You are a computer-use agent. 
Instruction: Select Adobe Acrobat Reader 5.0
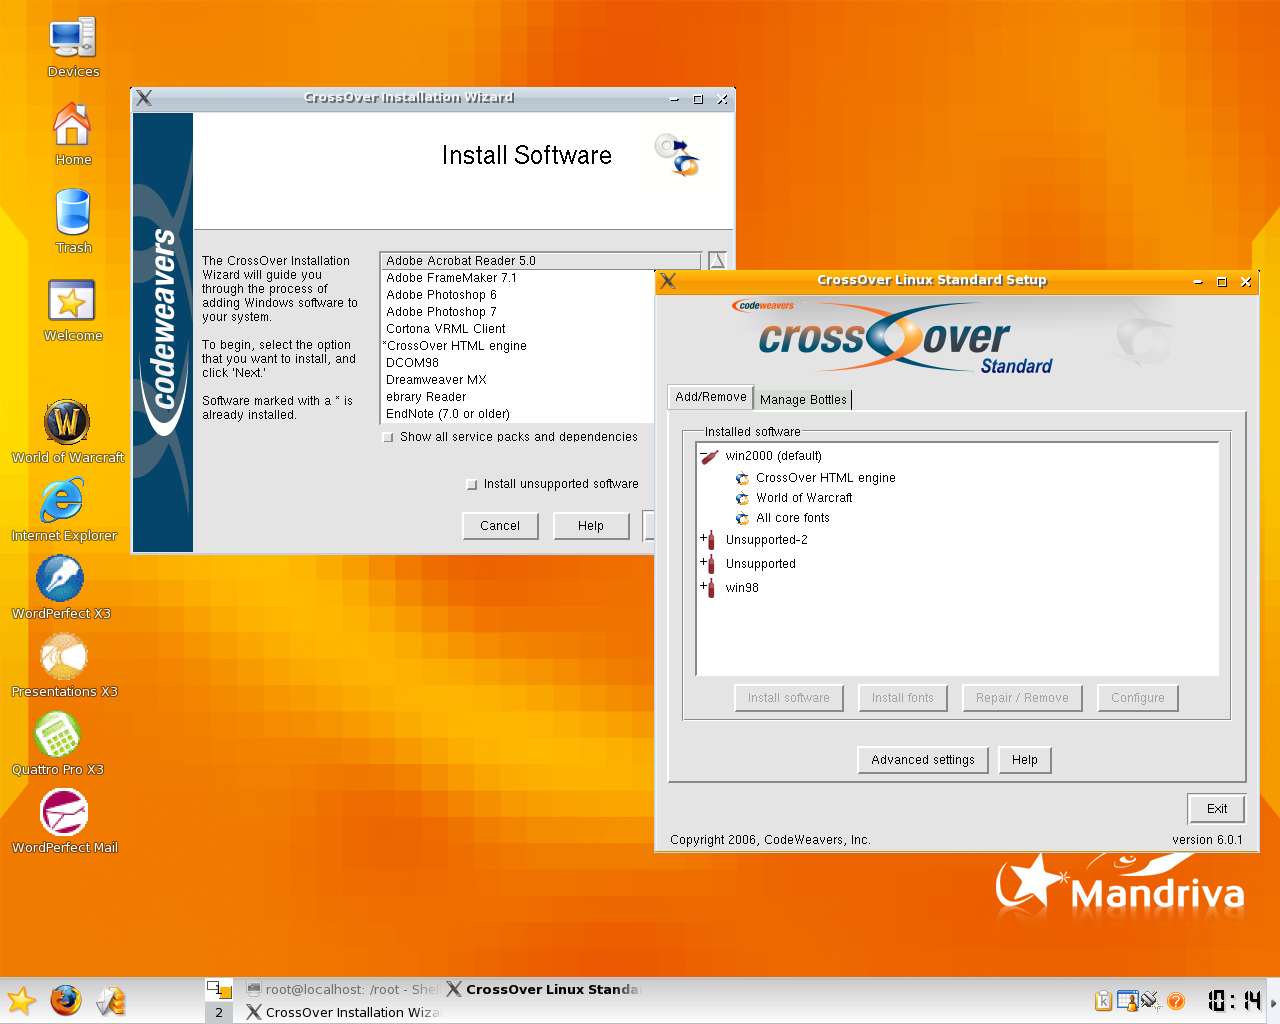(x=540, y=261)
